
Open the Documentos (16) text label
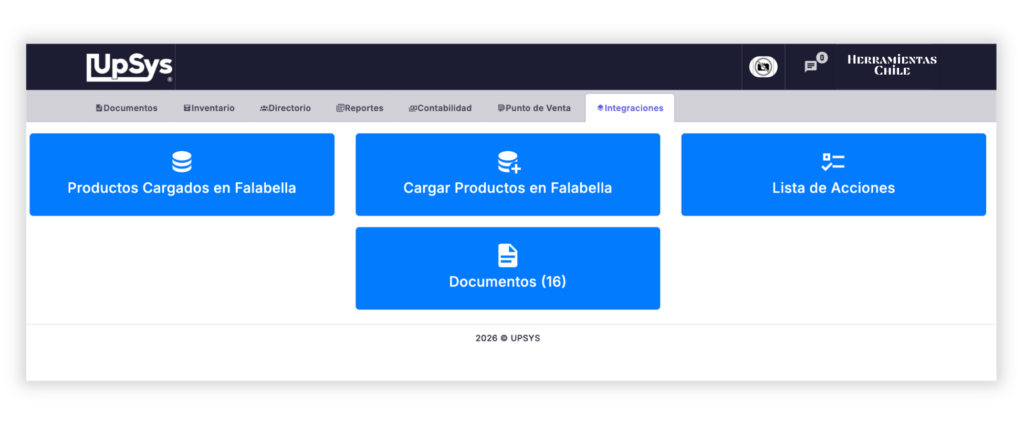[508, 282]
